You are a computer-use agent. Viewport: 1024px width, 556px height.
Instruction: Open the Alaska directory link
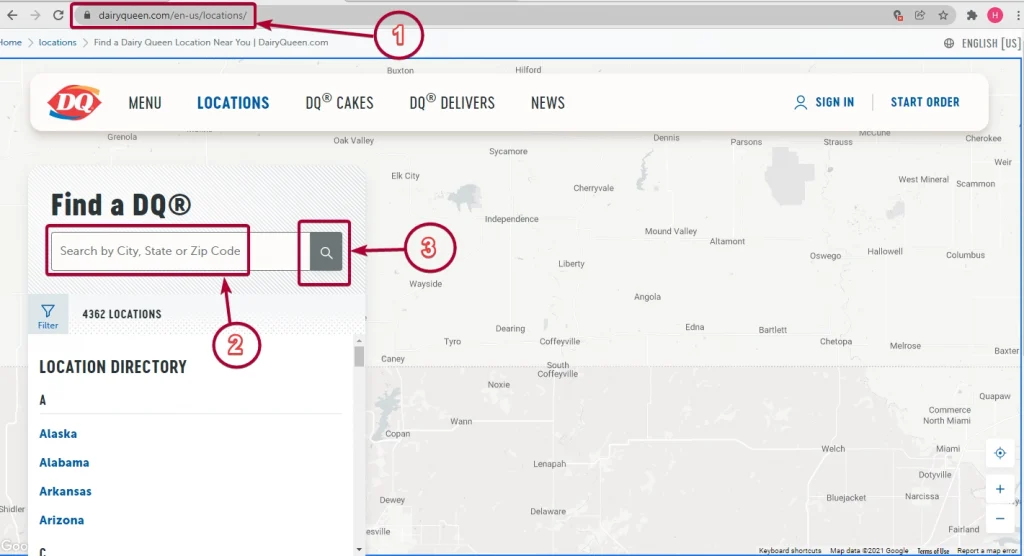(58, 434)
